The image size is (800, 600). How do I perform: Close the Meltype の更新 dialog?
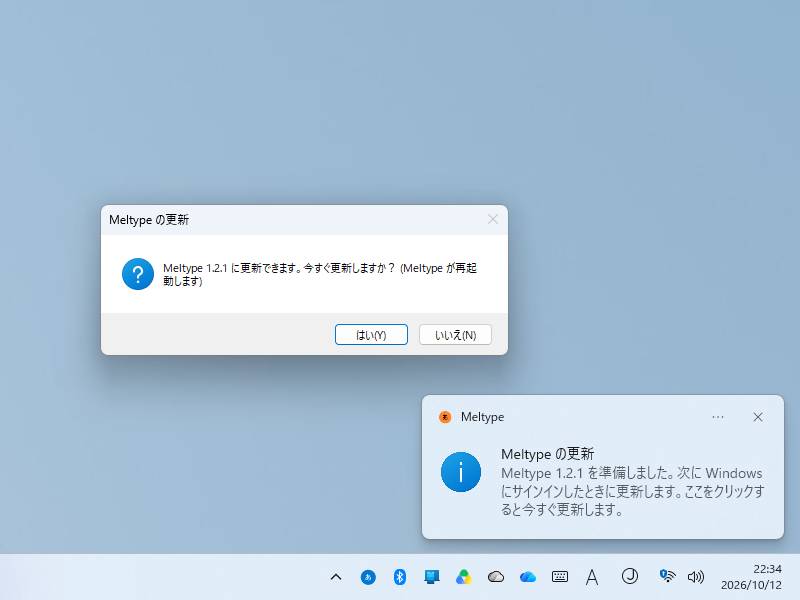493,219
